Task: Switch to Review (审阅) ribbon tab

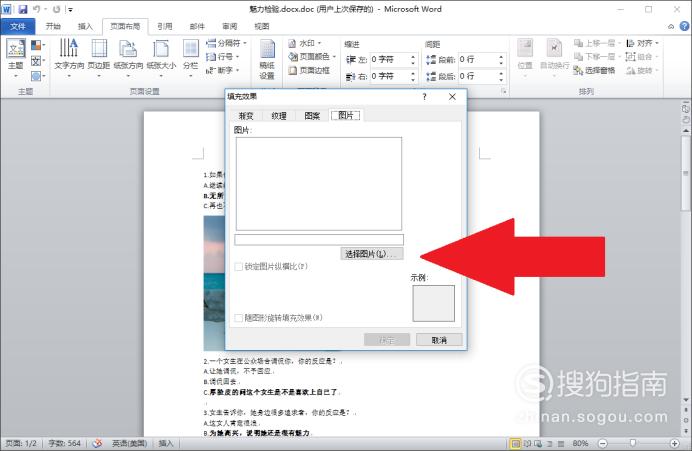Action: click(229, 26)
